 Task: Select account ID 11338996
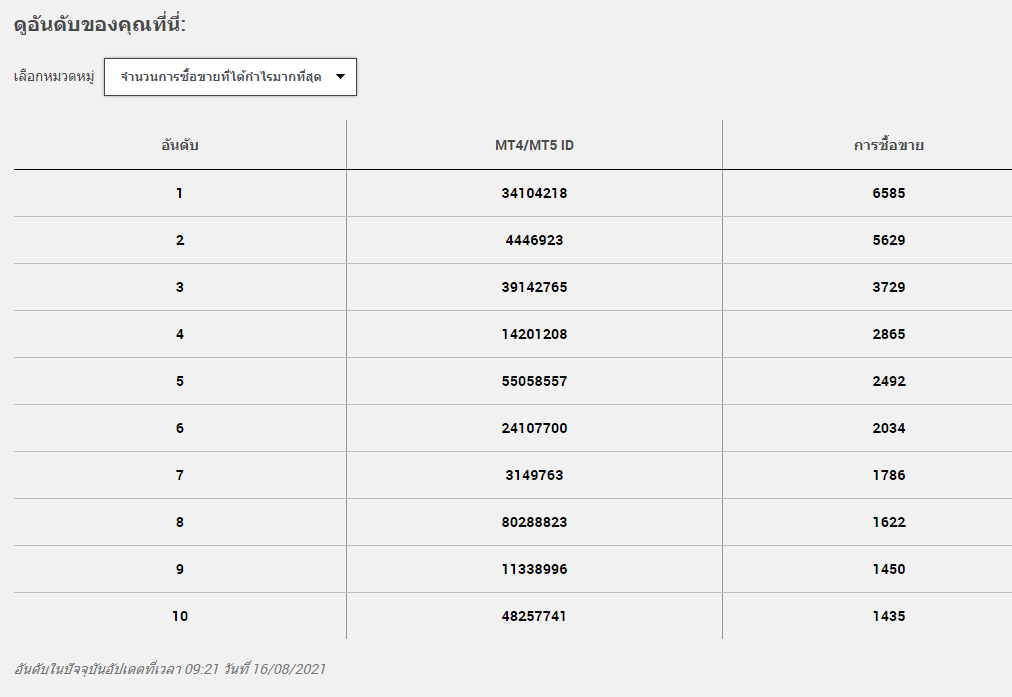tap(534, 569)
